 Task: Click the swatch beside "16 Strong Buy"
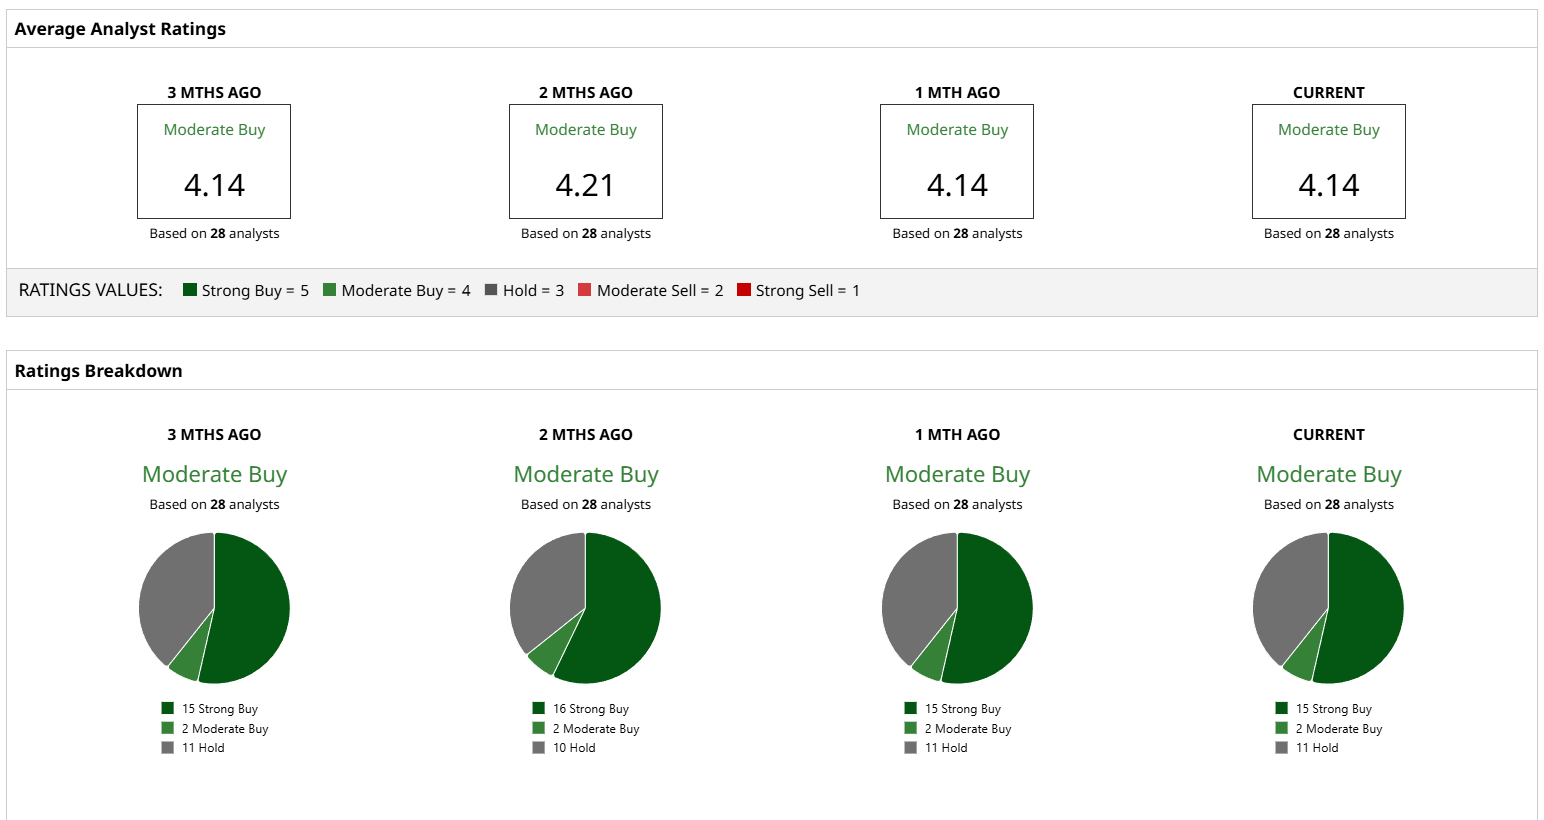point(539,708)
